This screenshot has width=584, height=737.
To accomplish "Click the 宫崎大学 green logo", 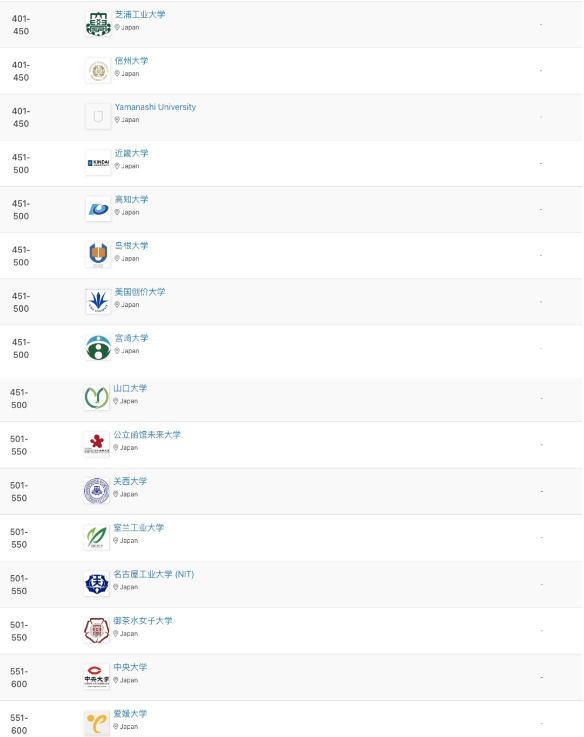I will (98, 348).
